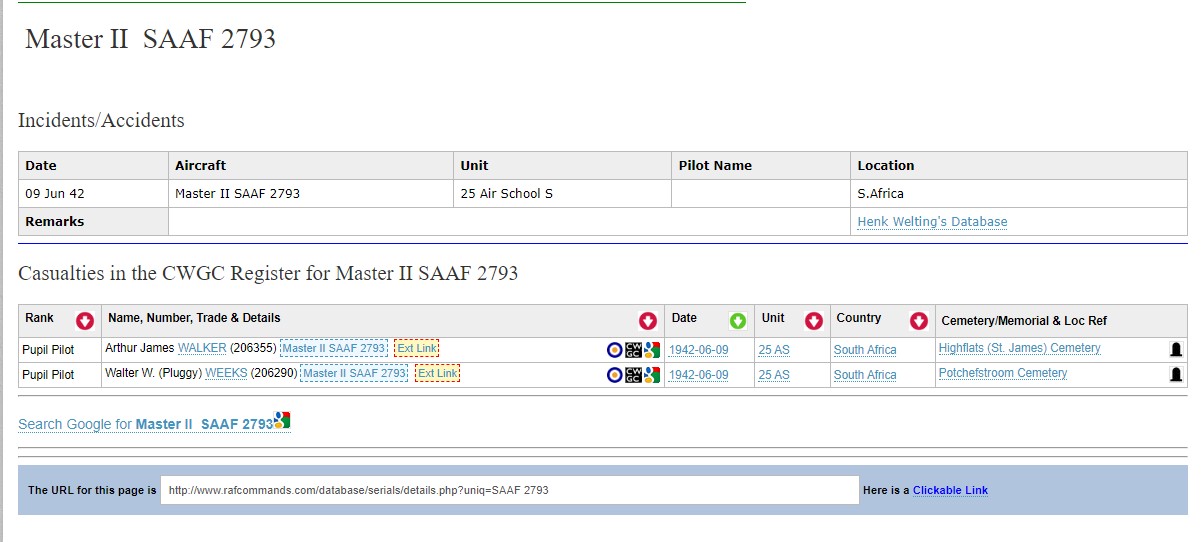Open Google search icon in Walker row
1201x542 pixels.
pos(651,350)
